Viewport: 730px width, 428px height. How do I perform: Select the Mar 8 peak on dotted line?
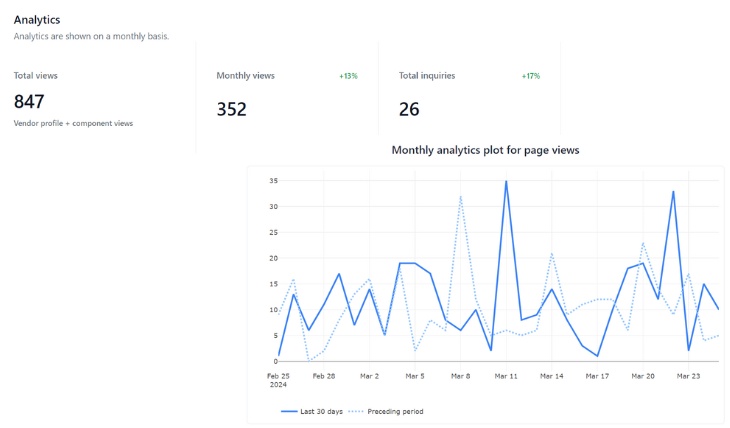(x=460, y=197)
